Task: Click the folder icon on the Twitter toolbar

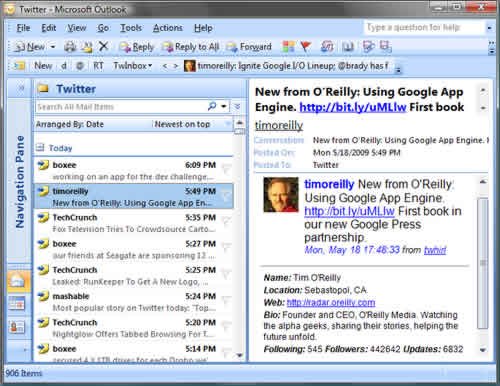Action: click(19, 66)
